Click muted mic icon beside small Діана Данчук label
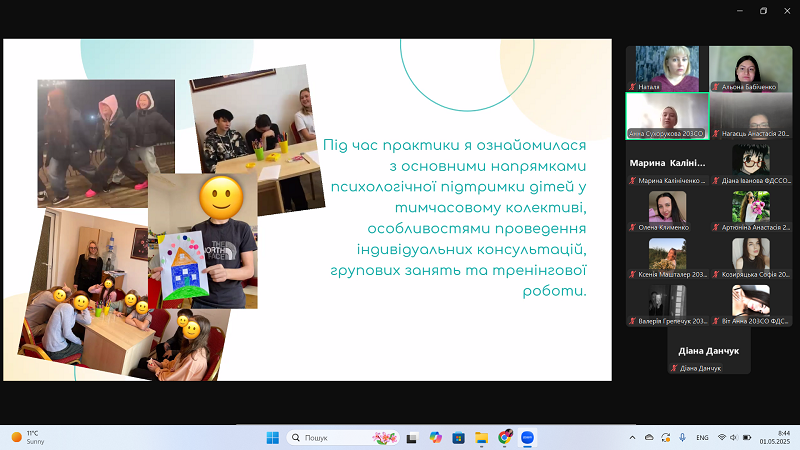Screen dimensions: 800x450 click(x=674, y=368)
